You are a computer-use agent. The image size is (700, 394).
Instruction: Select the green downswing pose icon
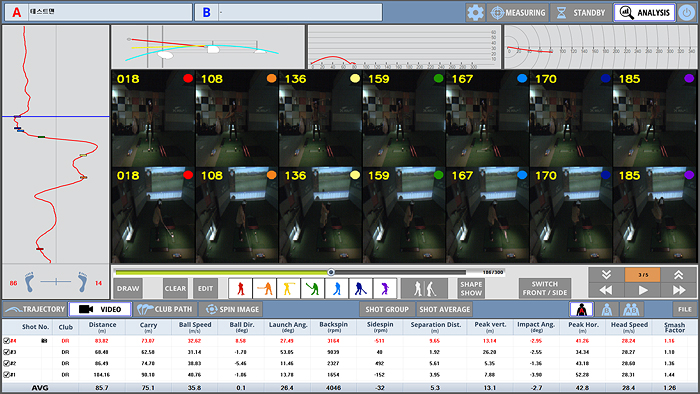312,289
